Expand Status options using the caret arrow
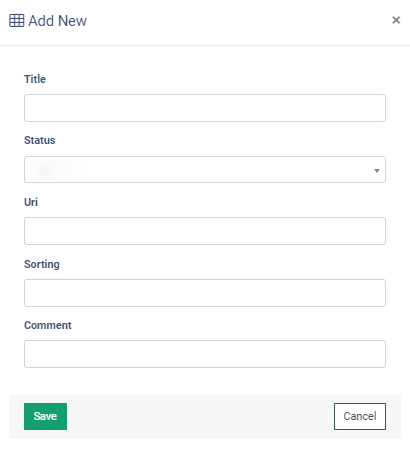 pos(377,171)
